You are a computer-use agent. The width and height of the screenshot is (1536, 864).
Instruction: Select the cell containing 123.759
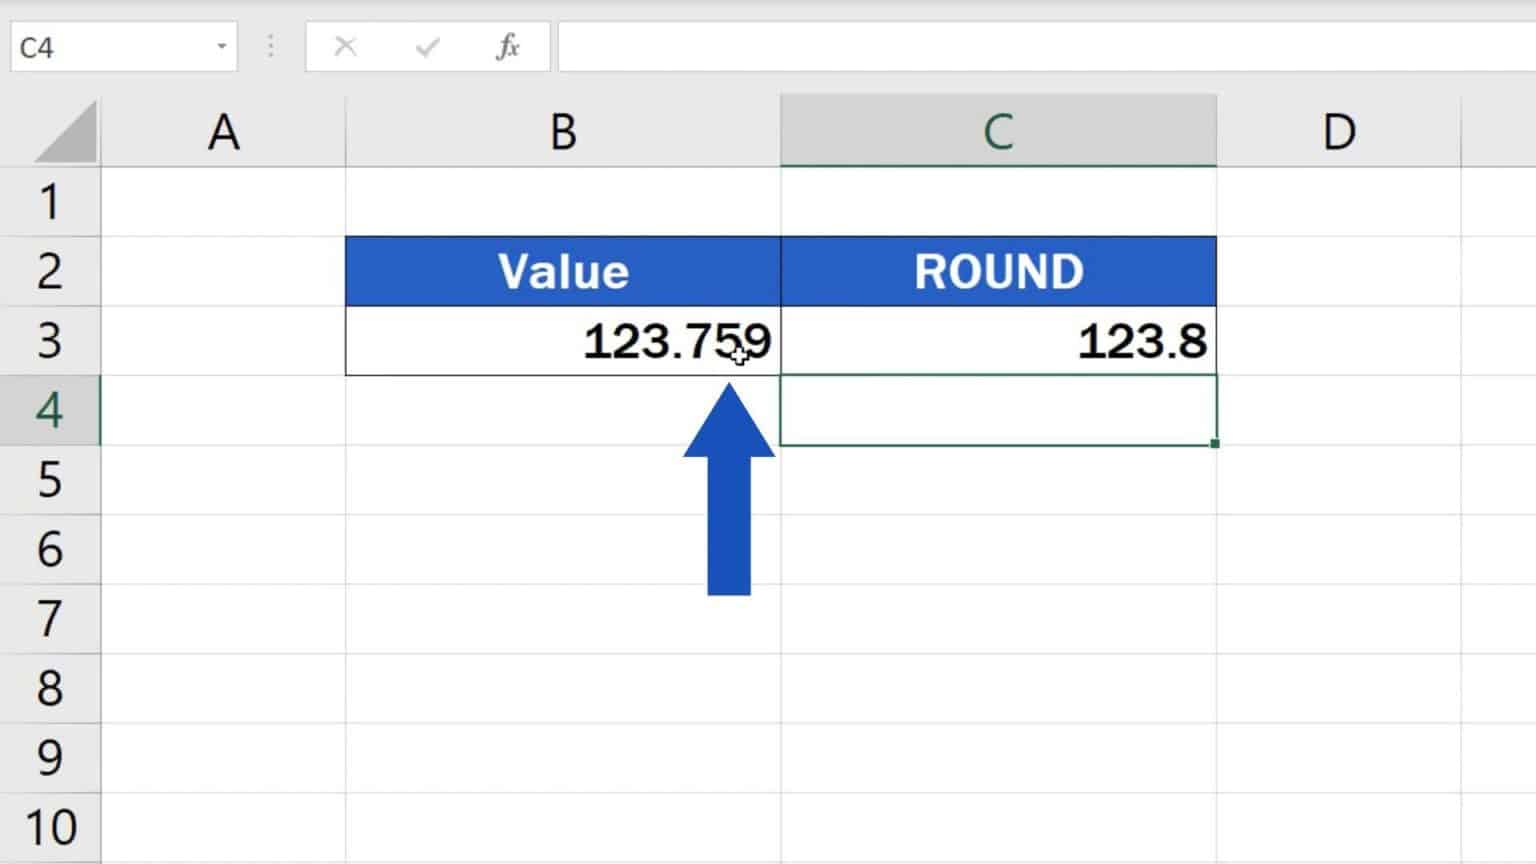coord(563,341)
